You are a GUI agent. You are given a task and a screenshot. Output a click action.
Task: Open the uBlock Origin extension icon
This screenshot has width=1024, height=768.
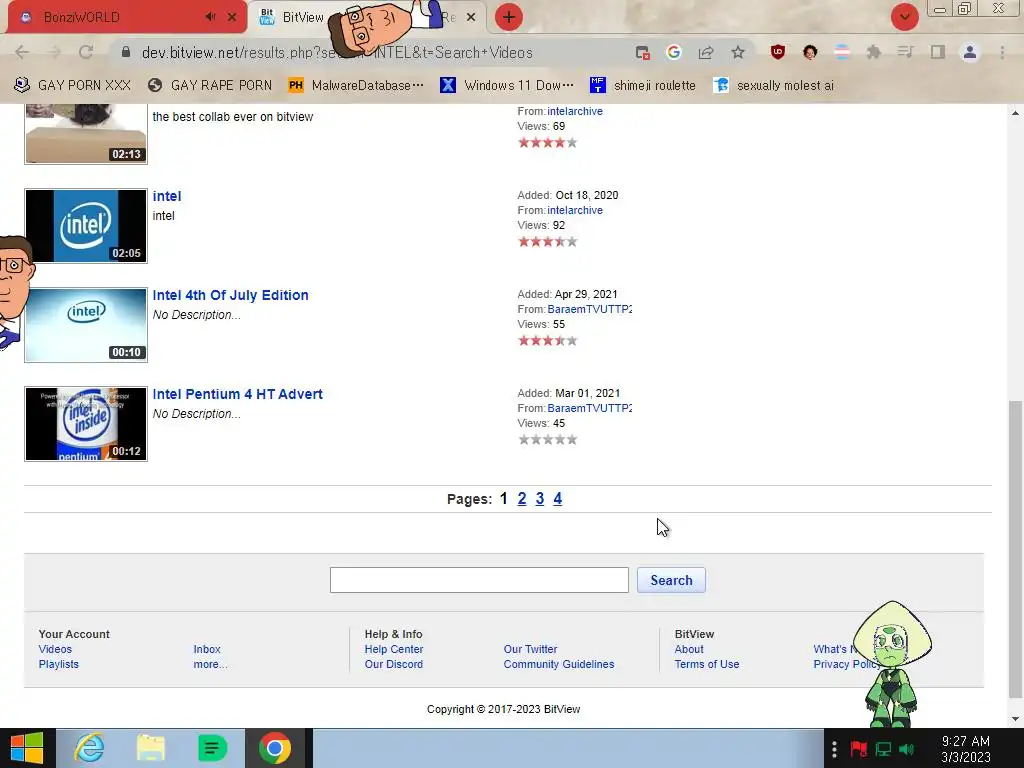tap(777, 52)
